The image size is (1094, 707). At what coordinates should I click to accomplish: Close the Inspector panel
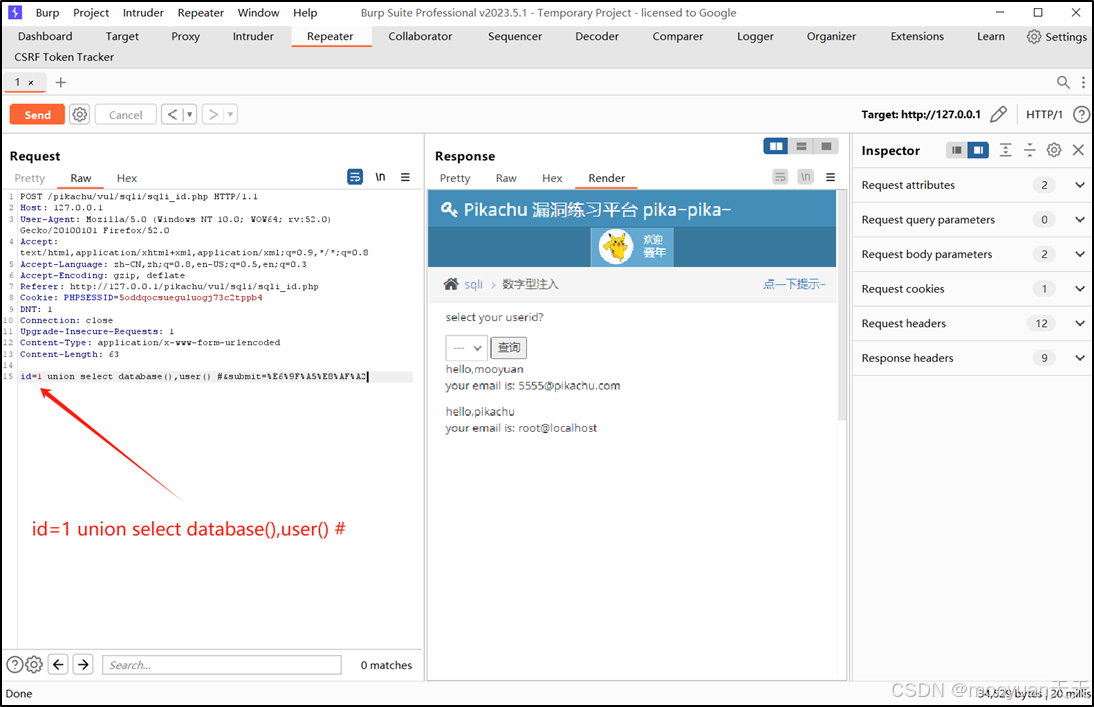coord(1078,150)
